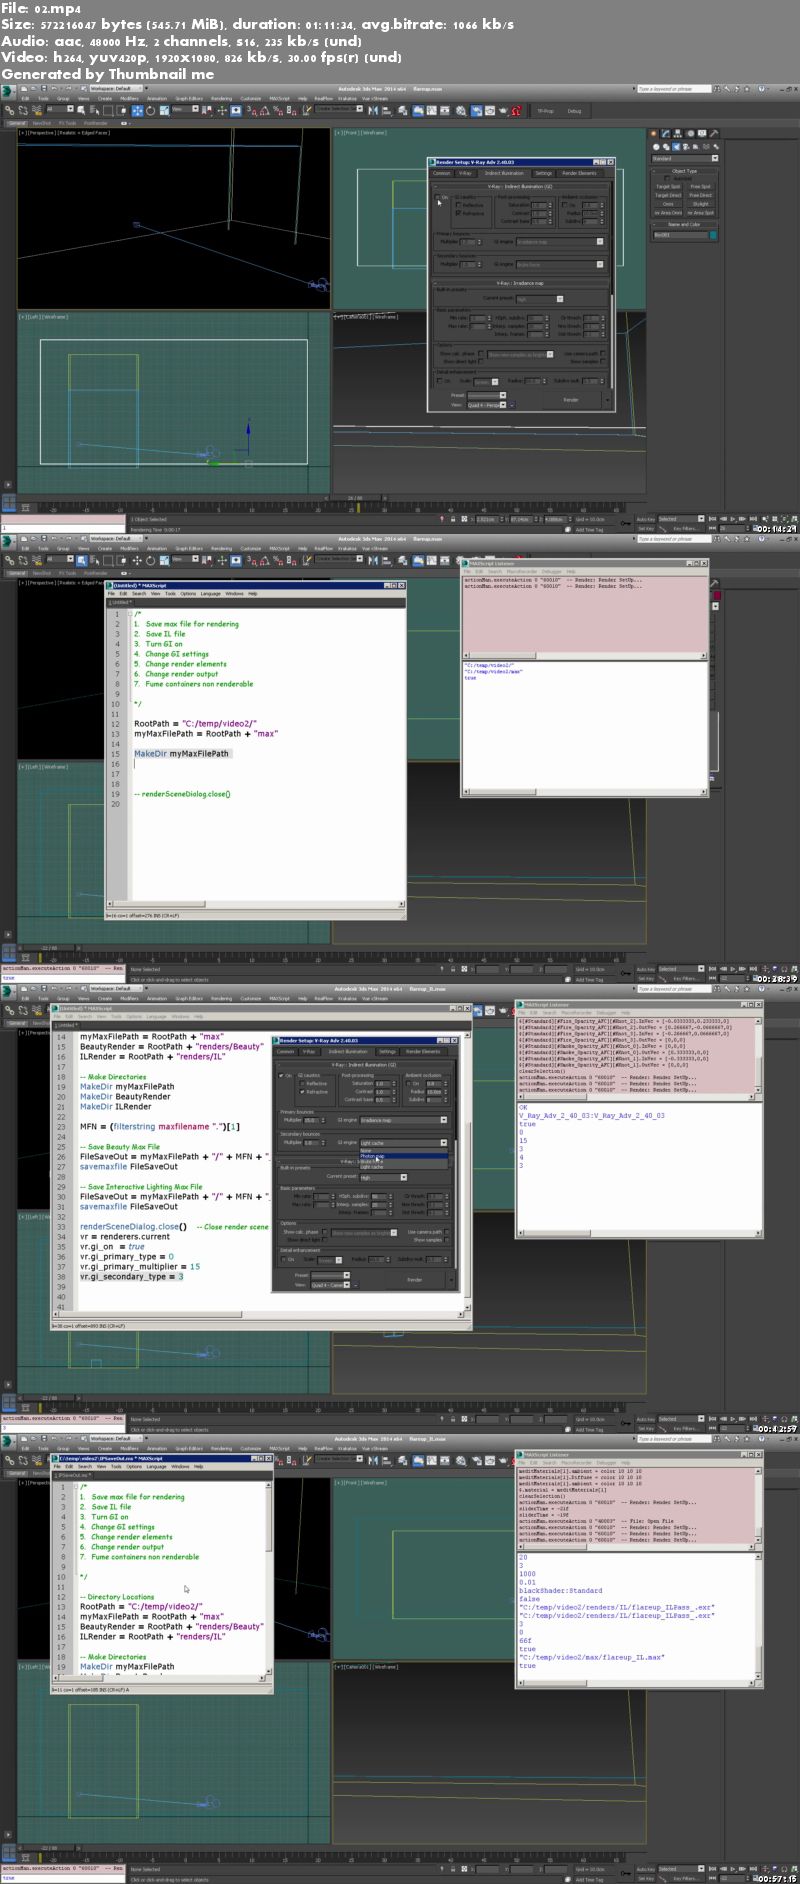Screen dimensions: 800x1884
Task: Open Create panel icon in first frame
Action: tap(654, 133)
